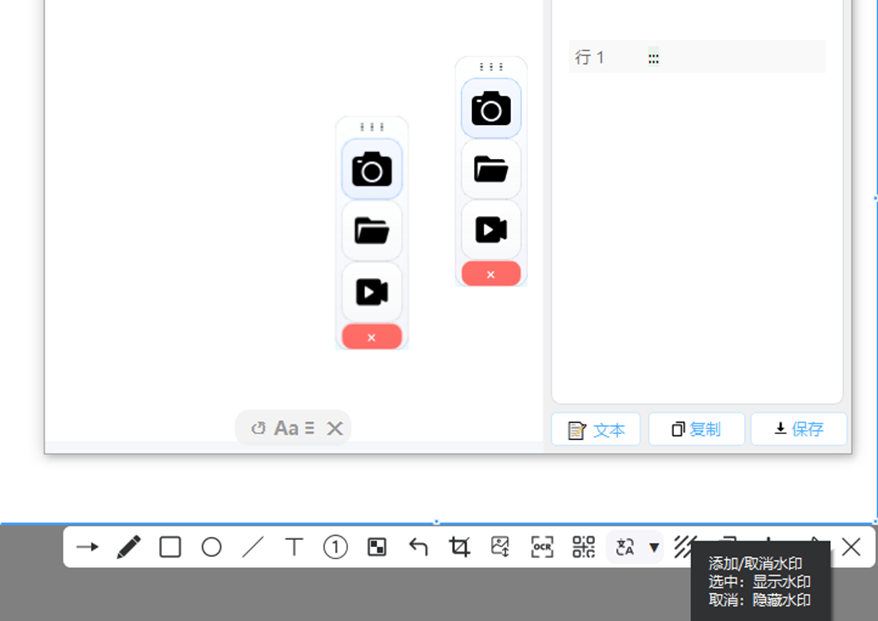Select the rectangle shape tool
The image size is (878, 621).
[x=170, y=547]
